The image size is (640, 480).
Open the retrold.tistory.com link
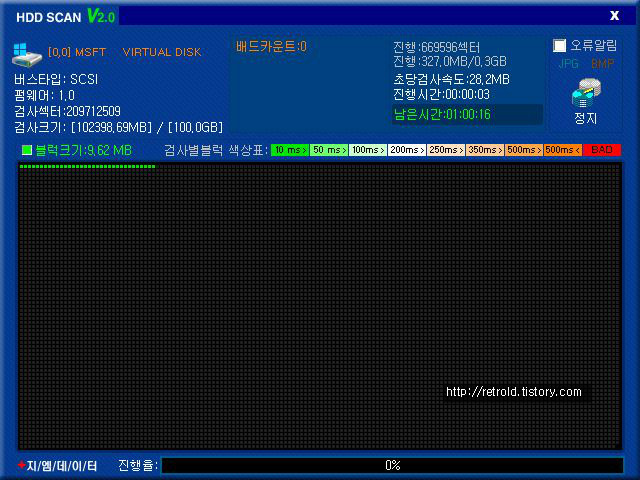coord(513,392)
